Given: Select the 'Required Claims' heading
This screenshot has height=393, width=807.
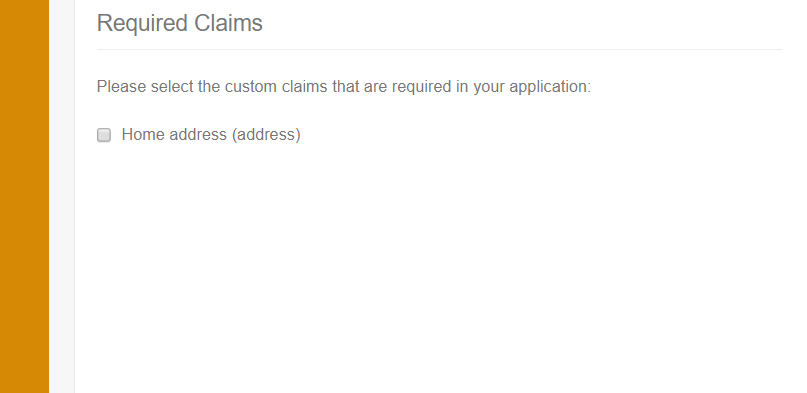Looking at the screenshot, I should pos(180,23).
